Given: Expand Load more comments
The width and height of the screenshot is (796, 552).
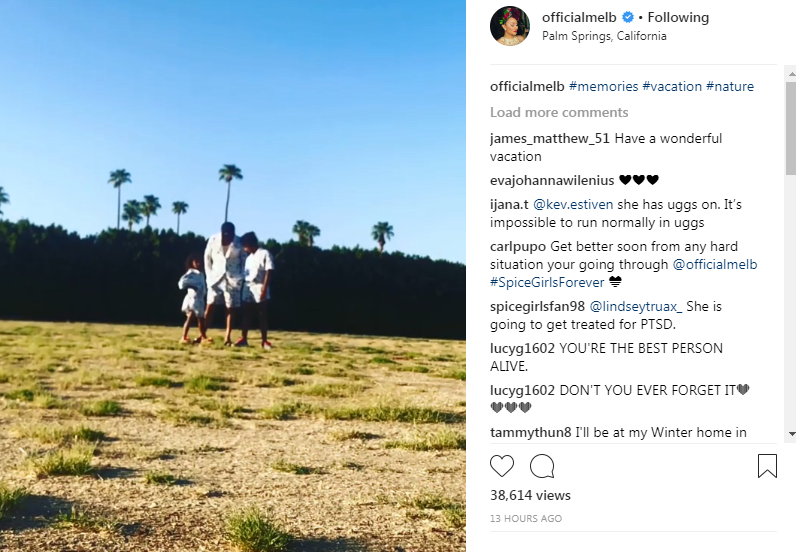Looking at the screenshot, I should (x=559, y=112).
